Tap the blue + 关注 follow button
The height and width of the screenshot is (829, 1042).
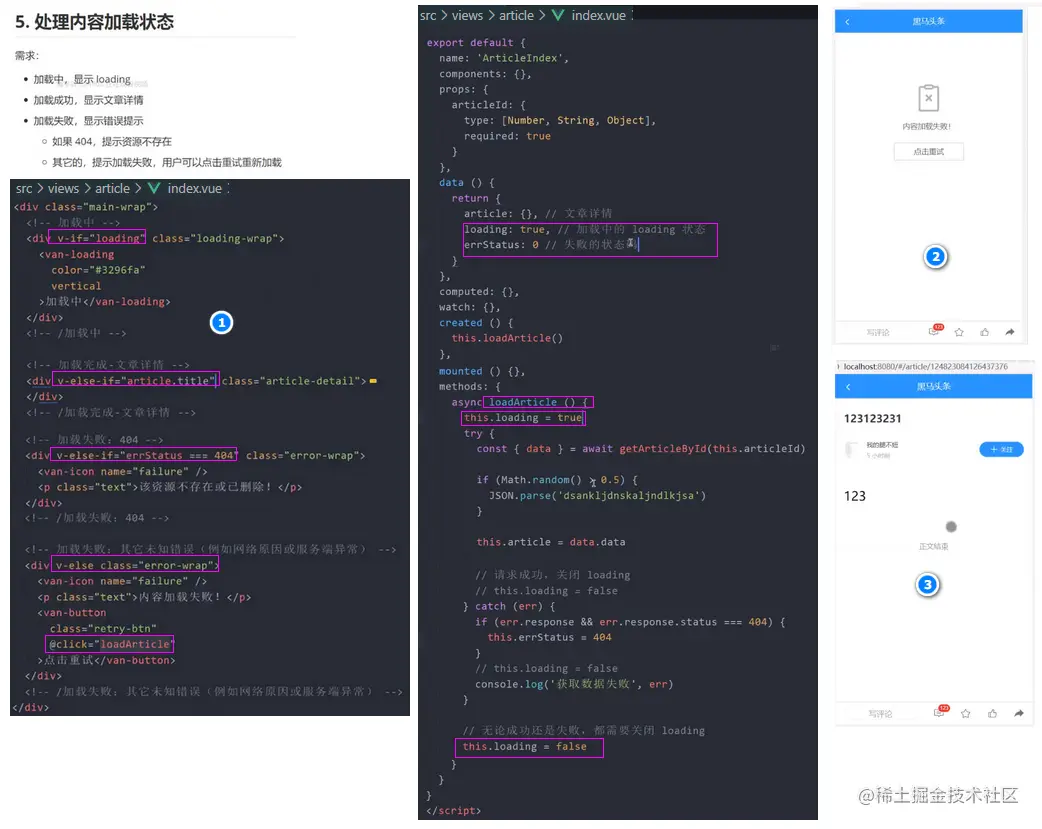1001,449
